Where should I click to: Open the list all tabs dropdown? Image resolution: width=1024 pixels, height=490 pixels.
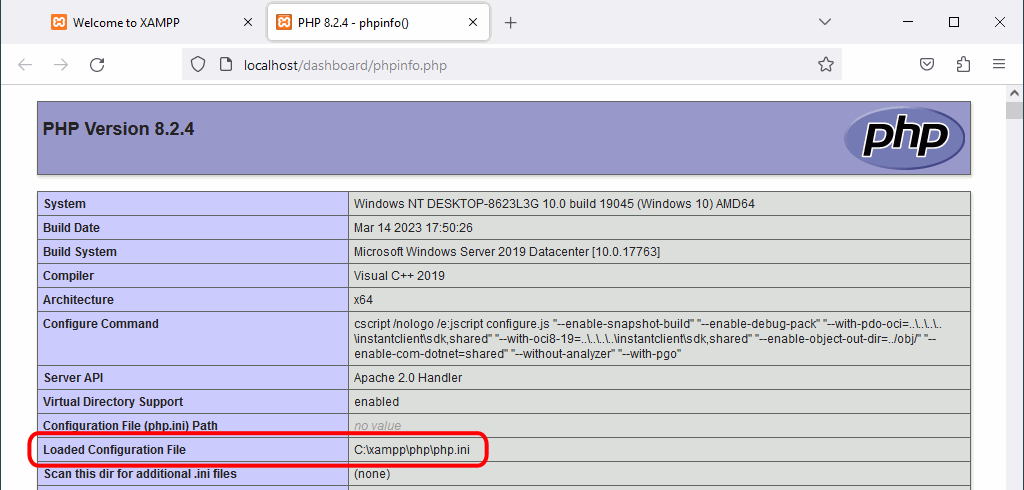tap(825, 22)
